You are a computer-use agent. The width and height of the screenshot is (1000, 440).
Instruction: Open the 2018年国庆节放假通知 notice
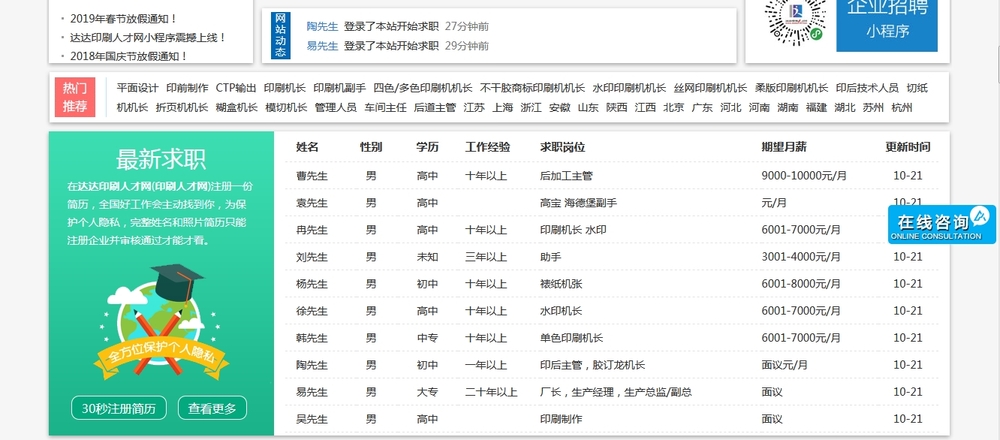(129, 56)
